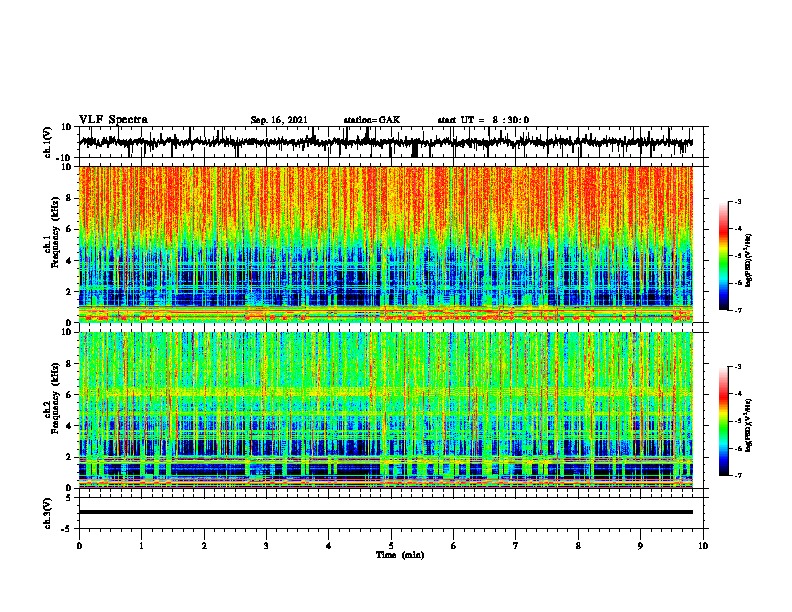
Task: Click the flat ch.3 voltage trace
Action: click(x=385, y=512)
